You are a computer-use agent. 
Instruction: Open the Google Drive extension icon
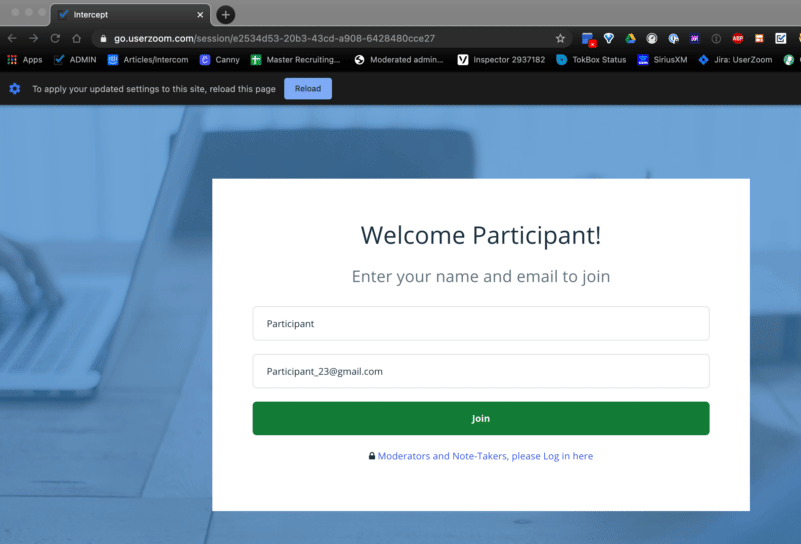[630, 38]
